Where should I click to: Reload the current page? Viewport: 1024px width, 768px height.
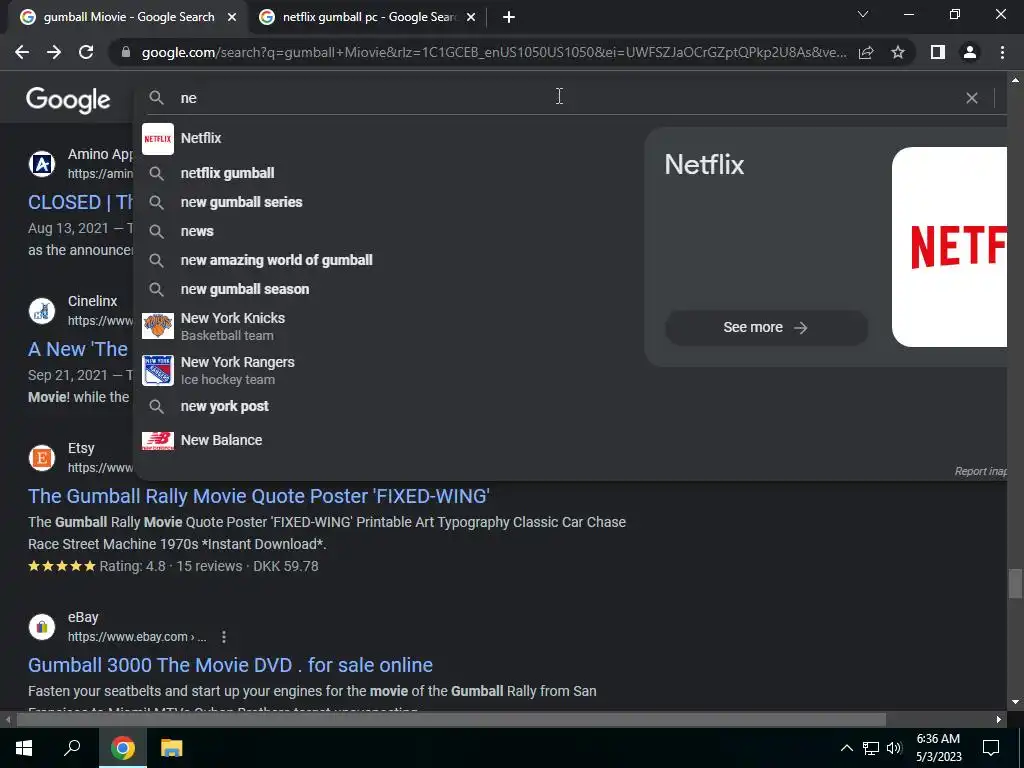click(86, 52)
